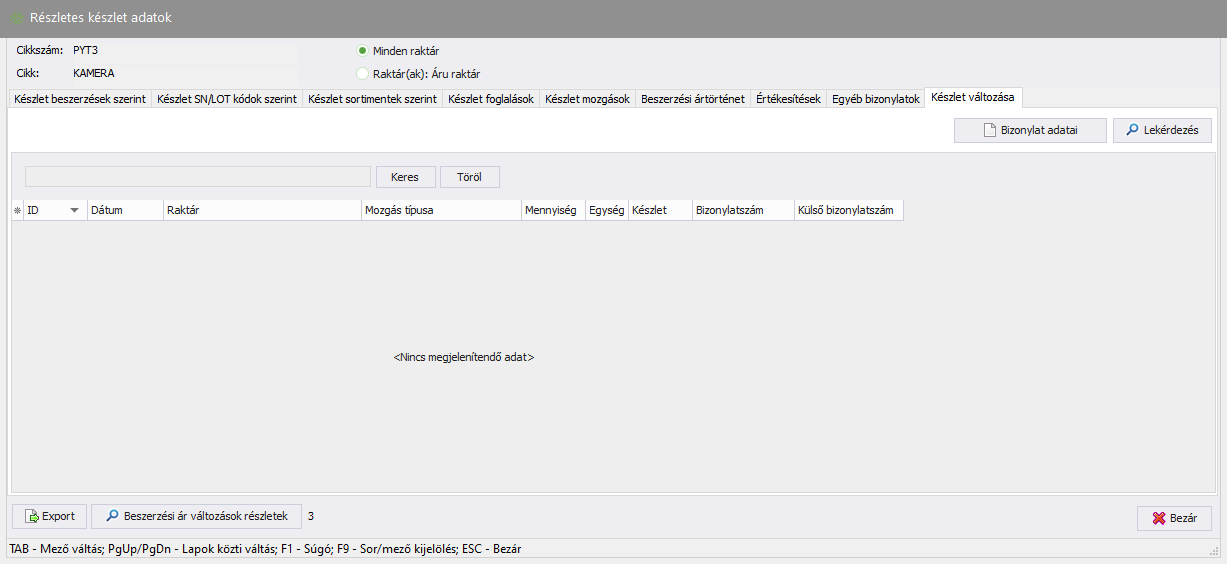Click the magnifier icon on Lekérdezés
Screen dimensions: 1227x564
click(x=1131, y=131)
